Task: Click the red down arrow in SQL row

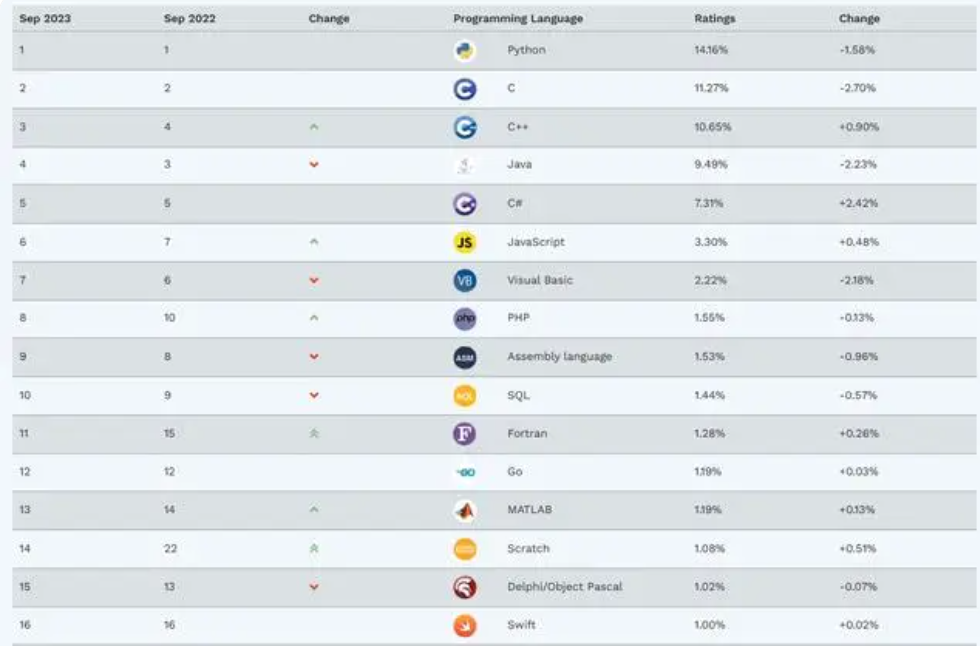Action: [x=314, y=395]
